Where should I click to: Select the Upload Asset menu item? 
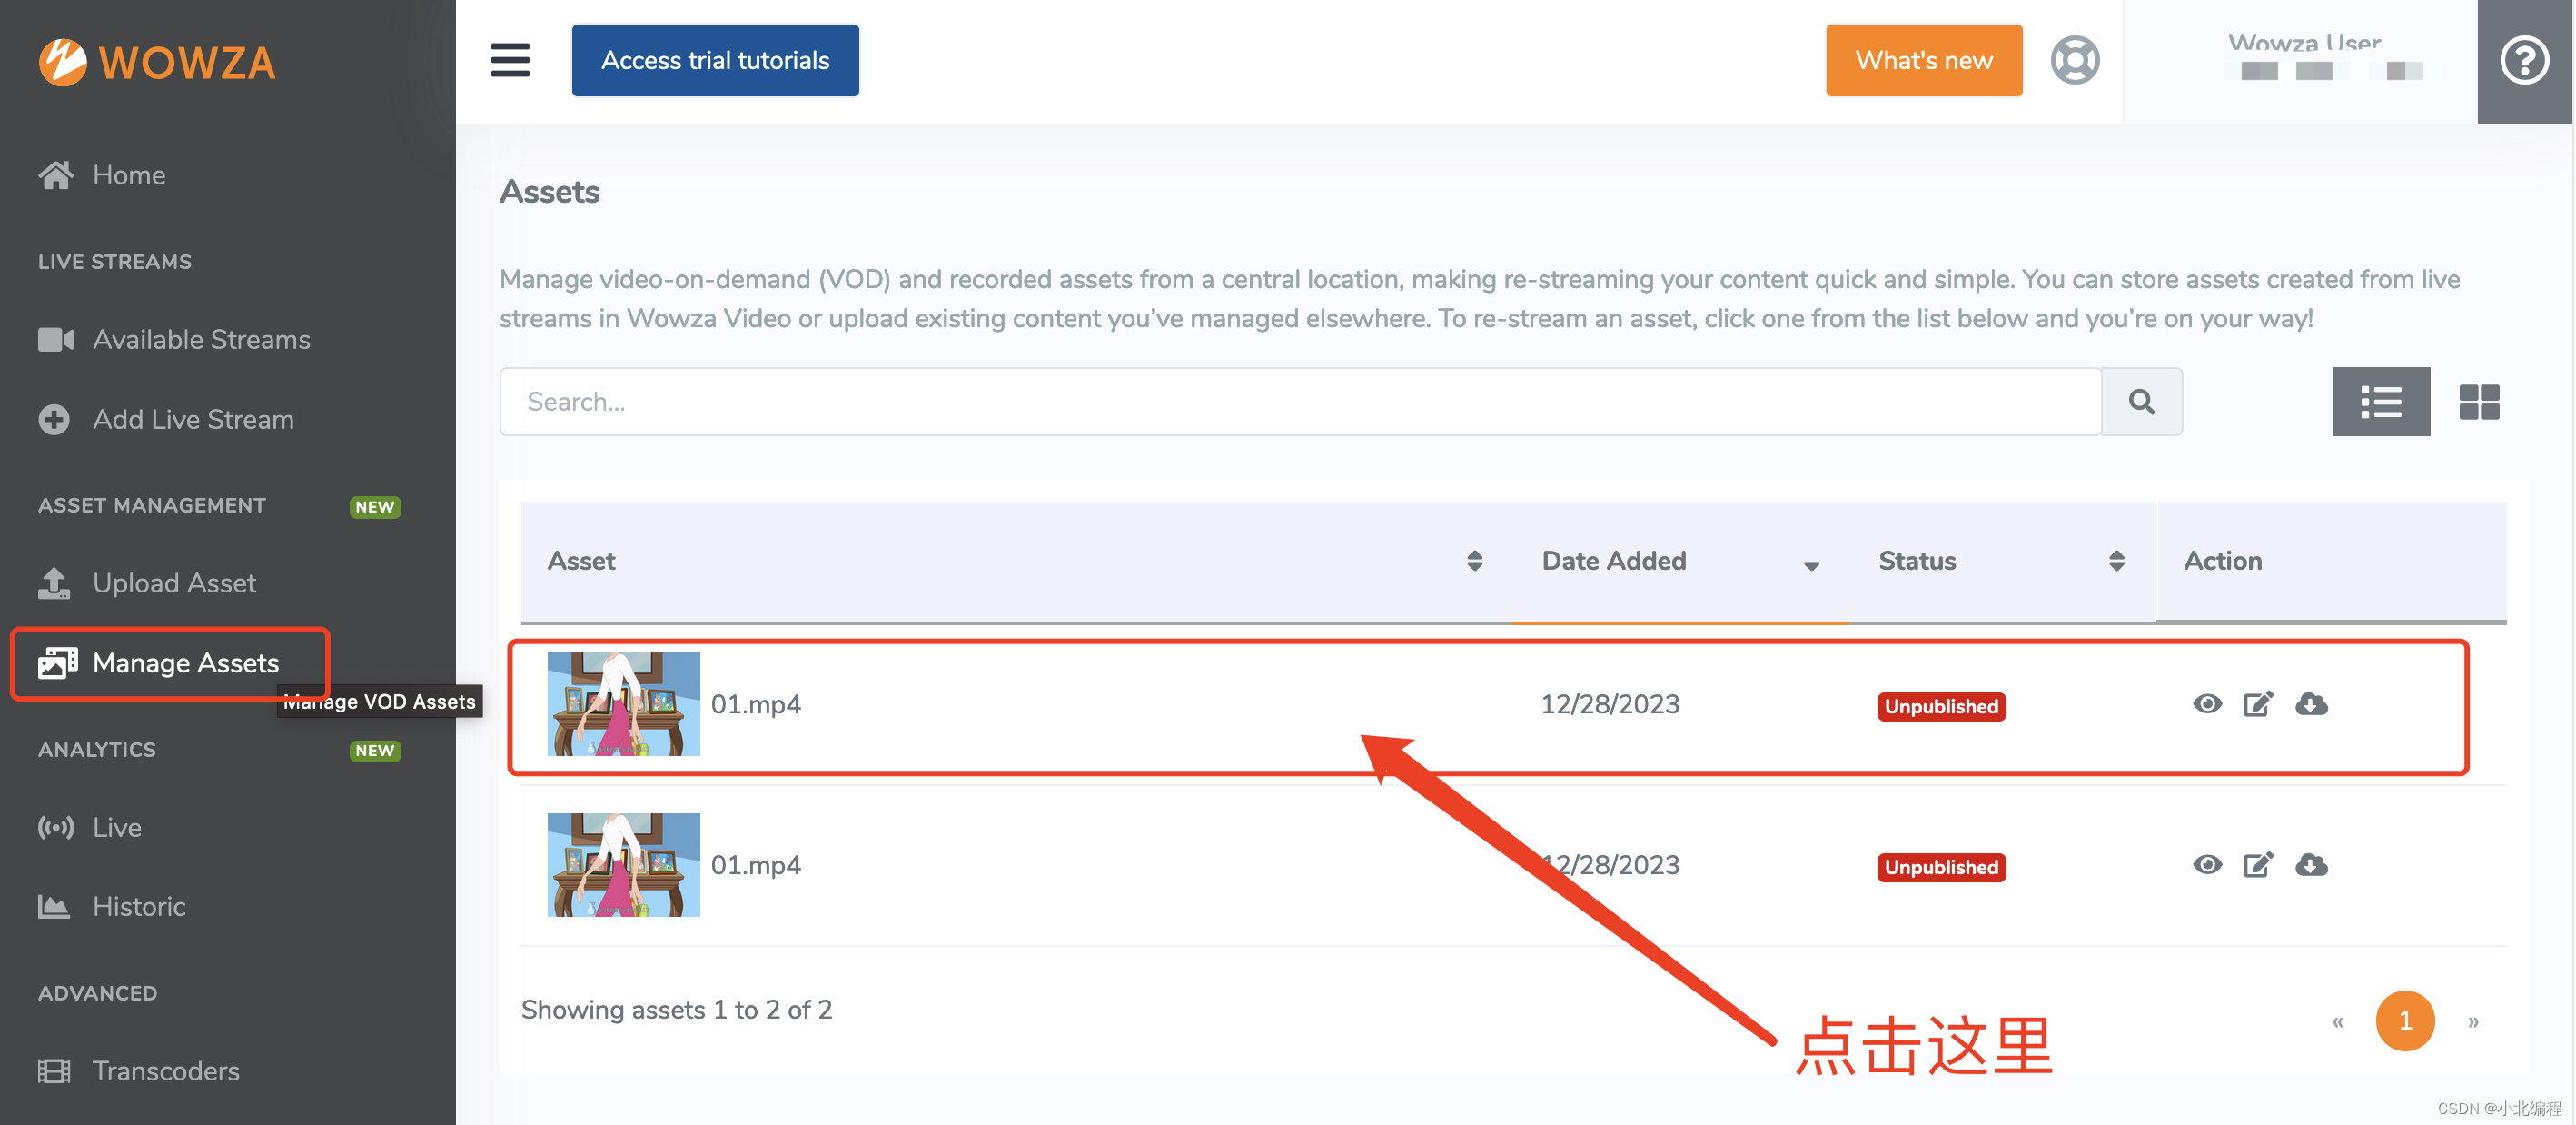[x=173, y=582]
